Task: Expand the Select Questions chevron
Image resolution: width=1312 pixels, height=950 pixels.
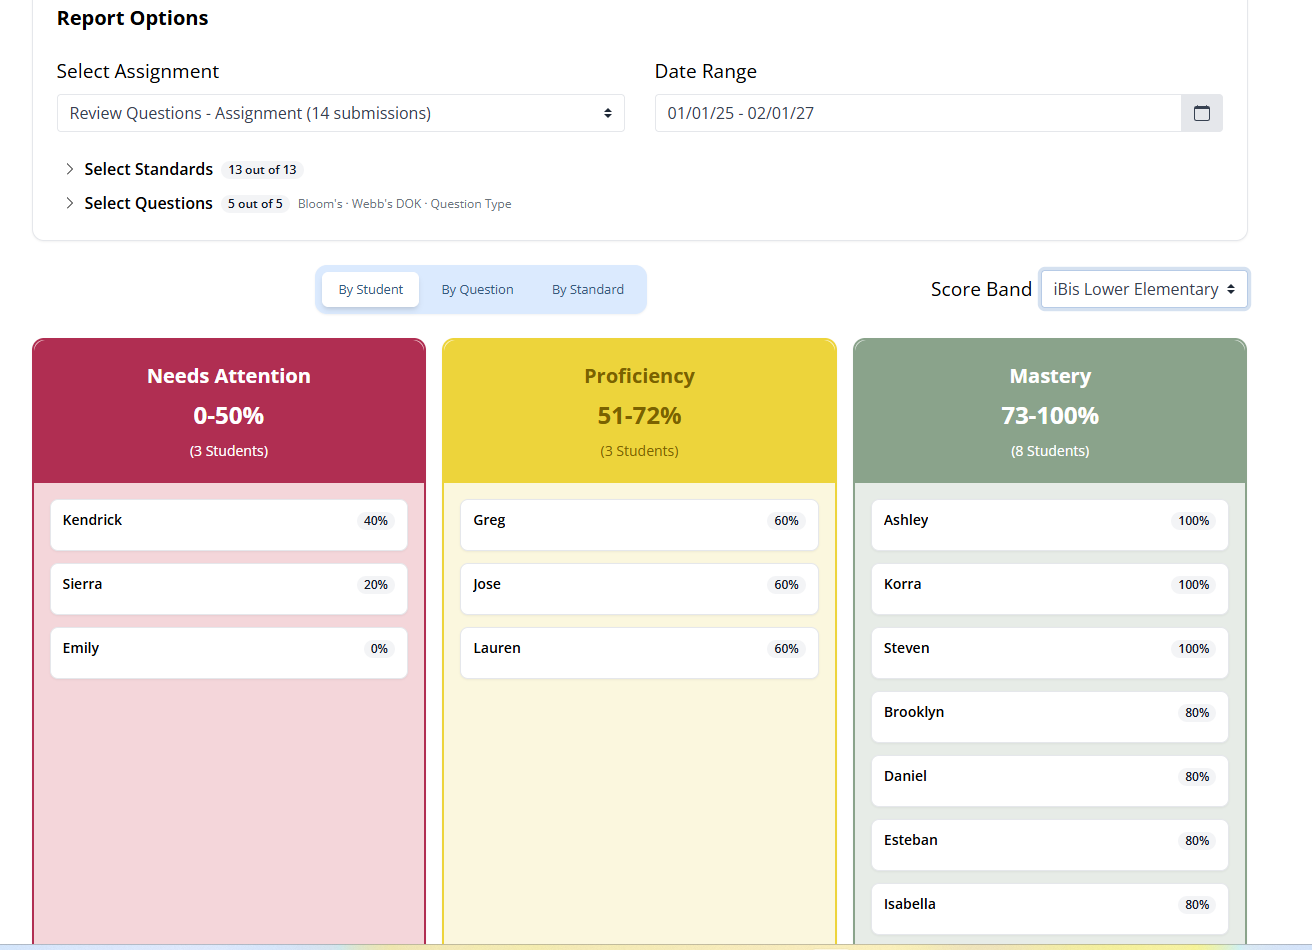Action: click(x=70, y=203)
